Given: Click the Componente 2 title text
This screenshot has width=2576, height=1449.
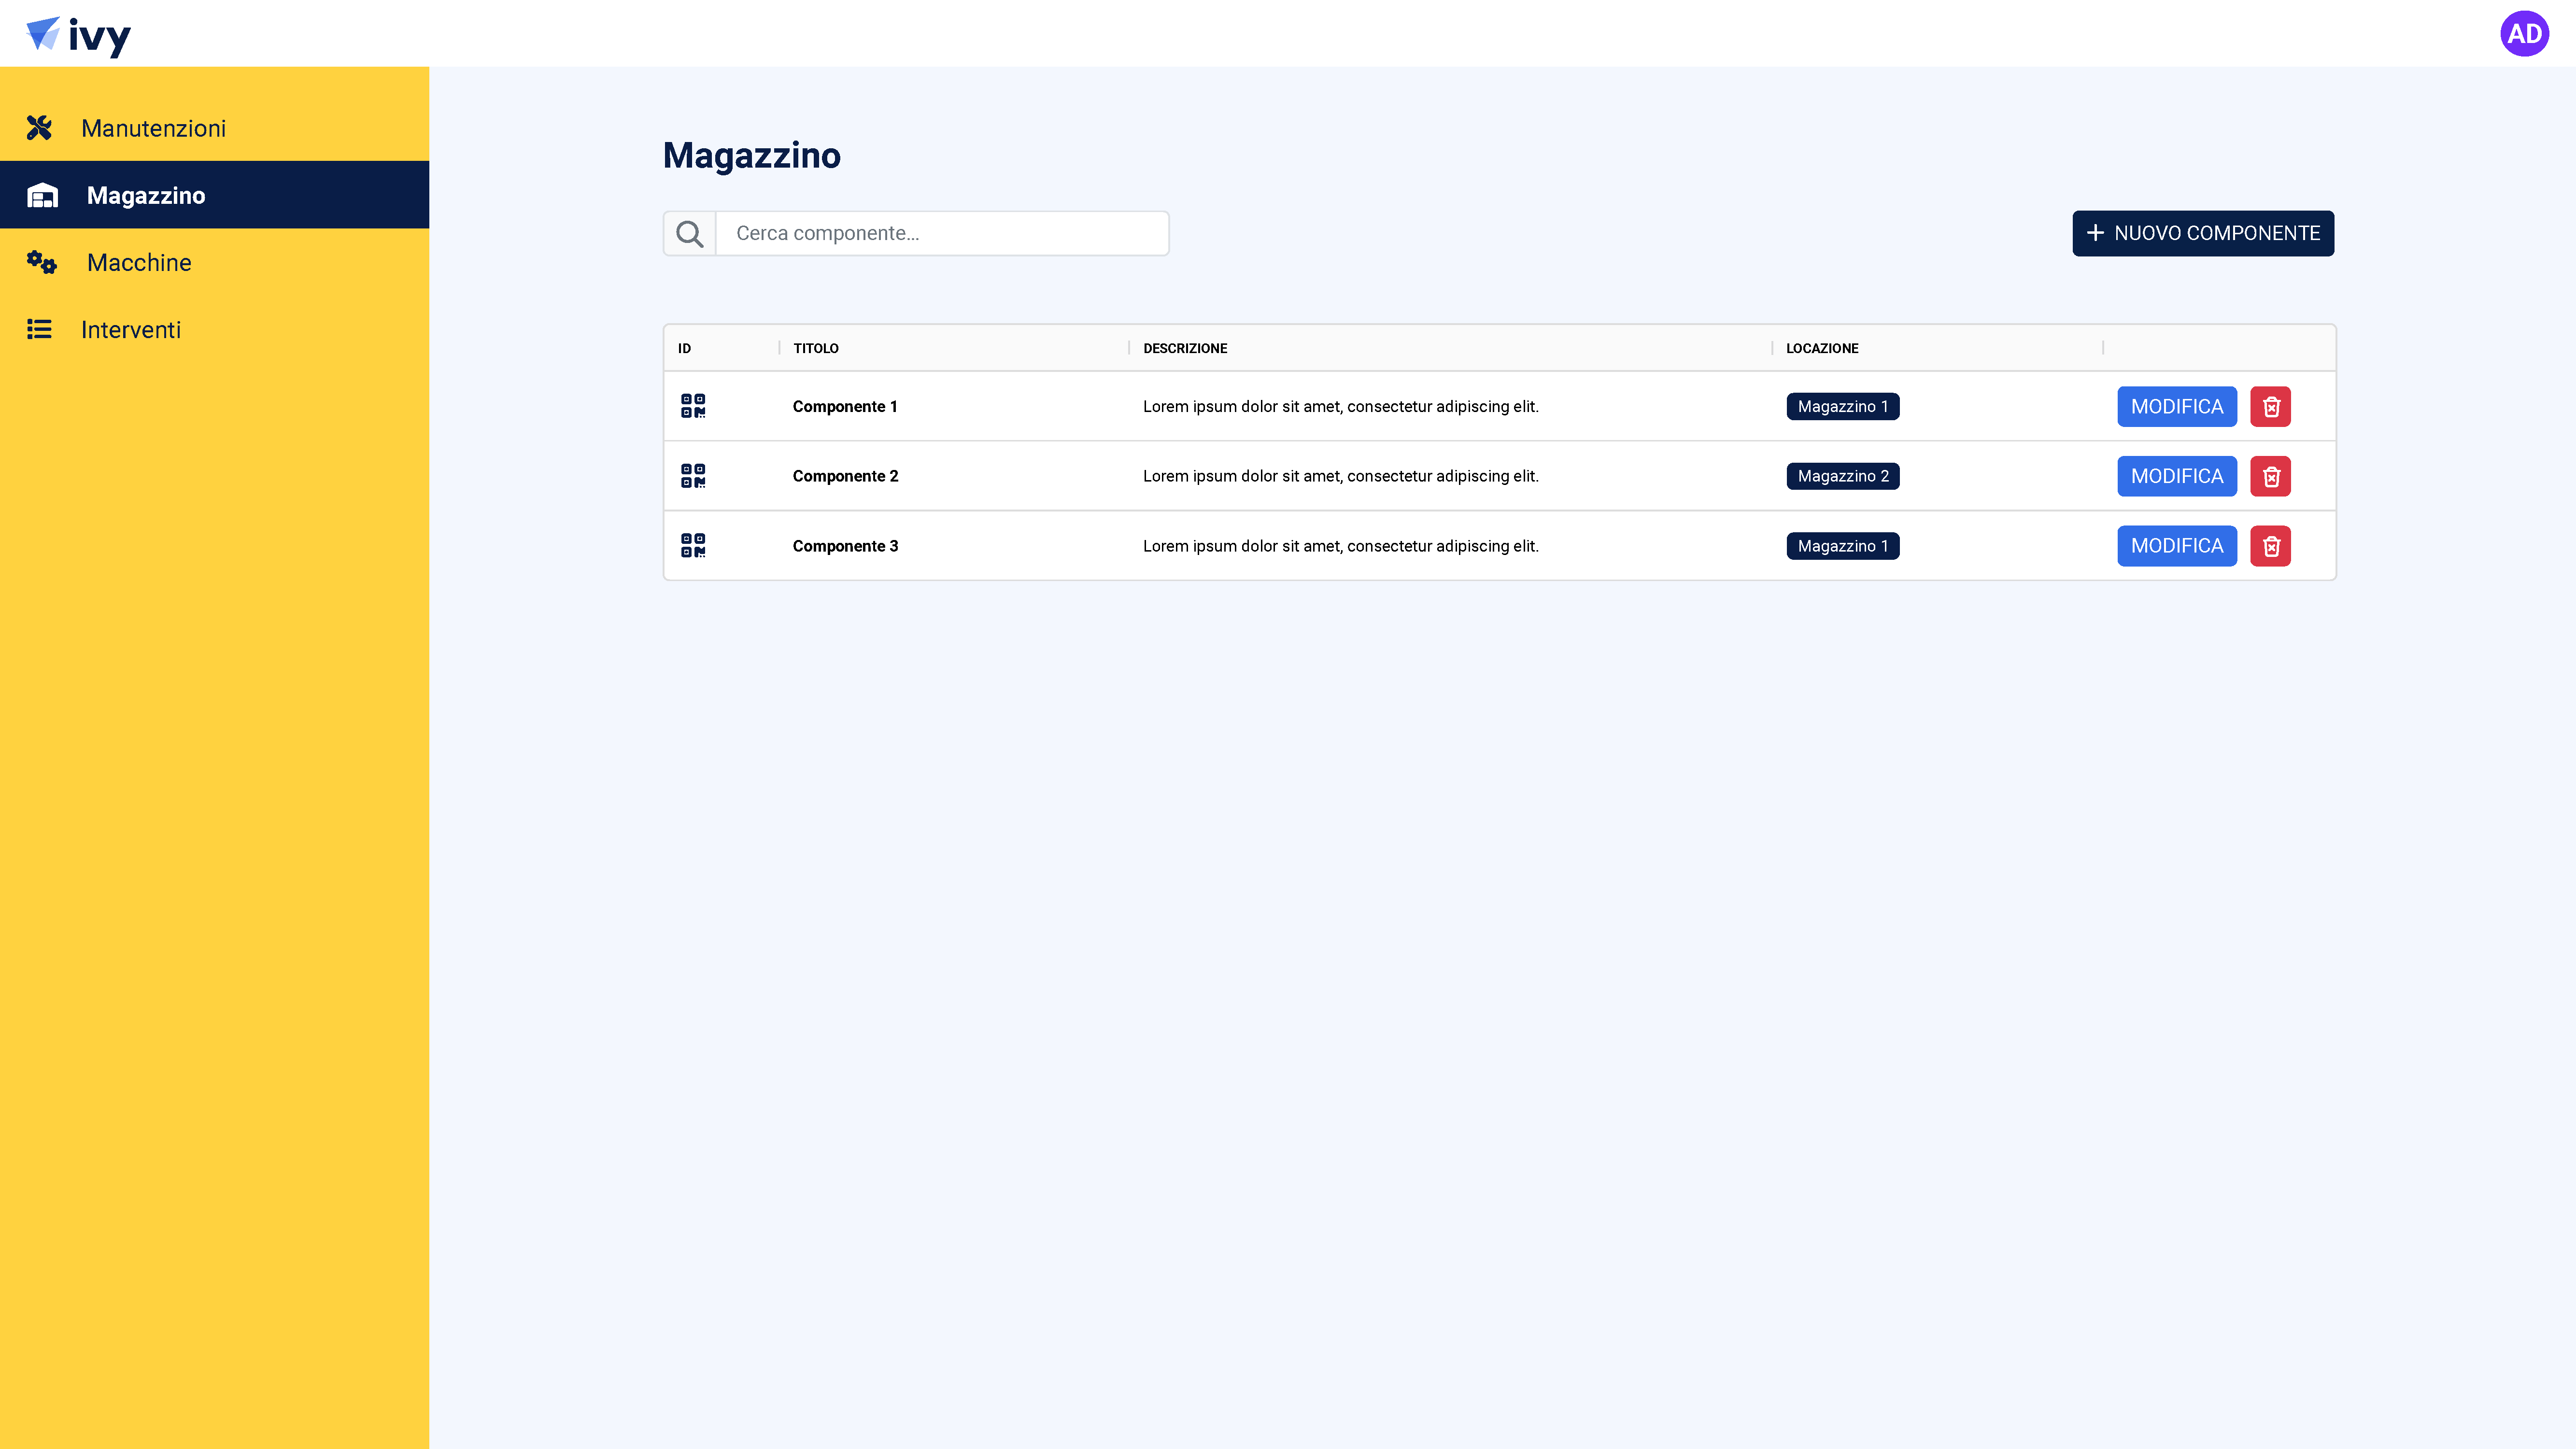Looking at the screenshot, I should tap(845, 476).
